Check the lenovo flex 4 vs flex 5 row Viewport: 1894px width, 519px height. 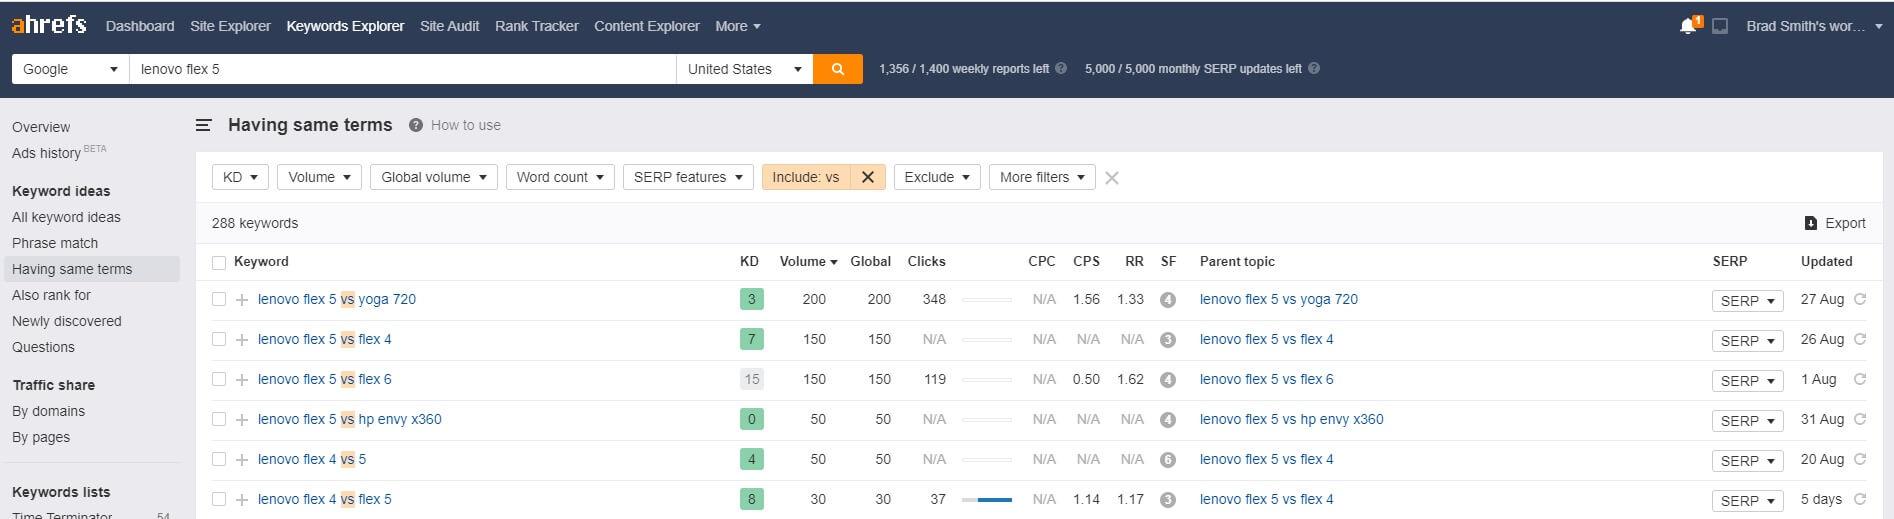tap(219, 499)
